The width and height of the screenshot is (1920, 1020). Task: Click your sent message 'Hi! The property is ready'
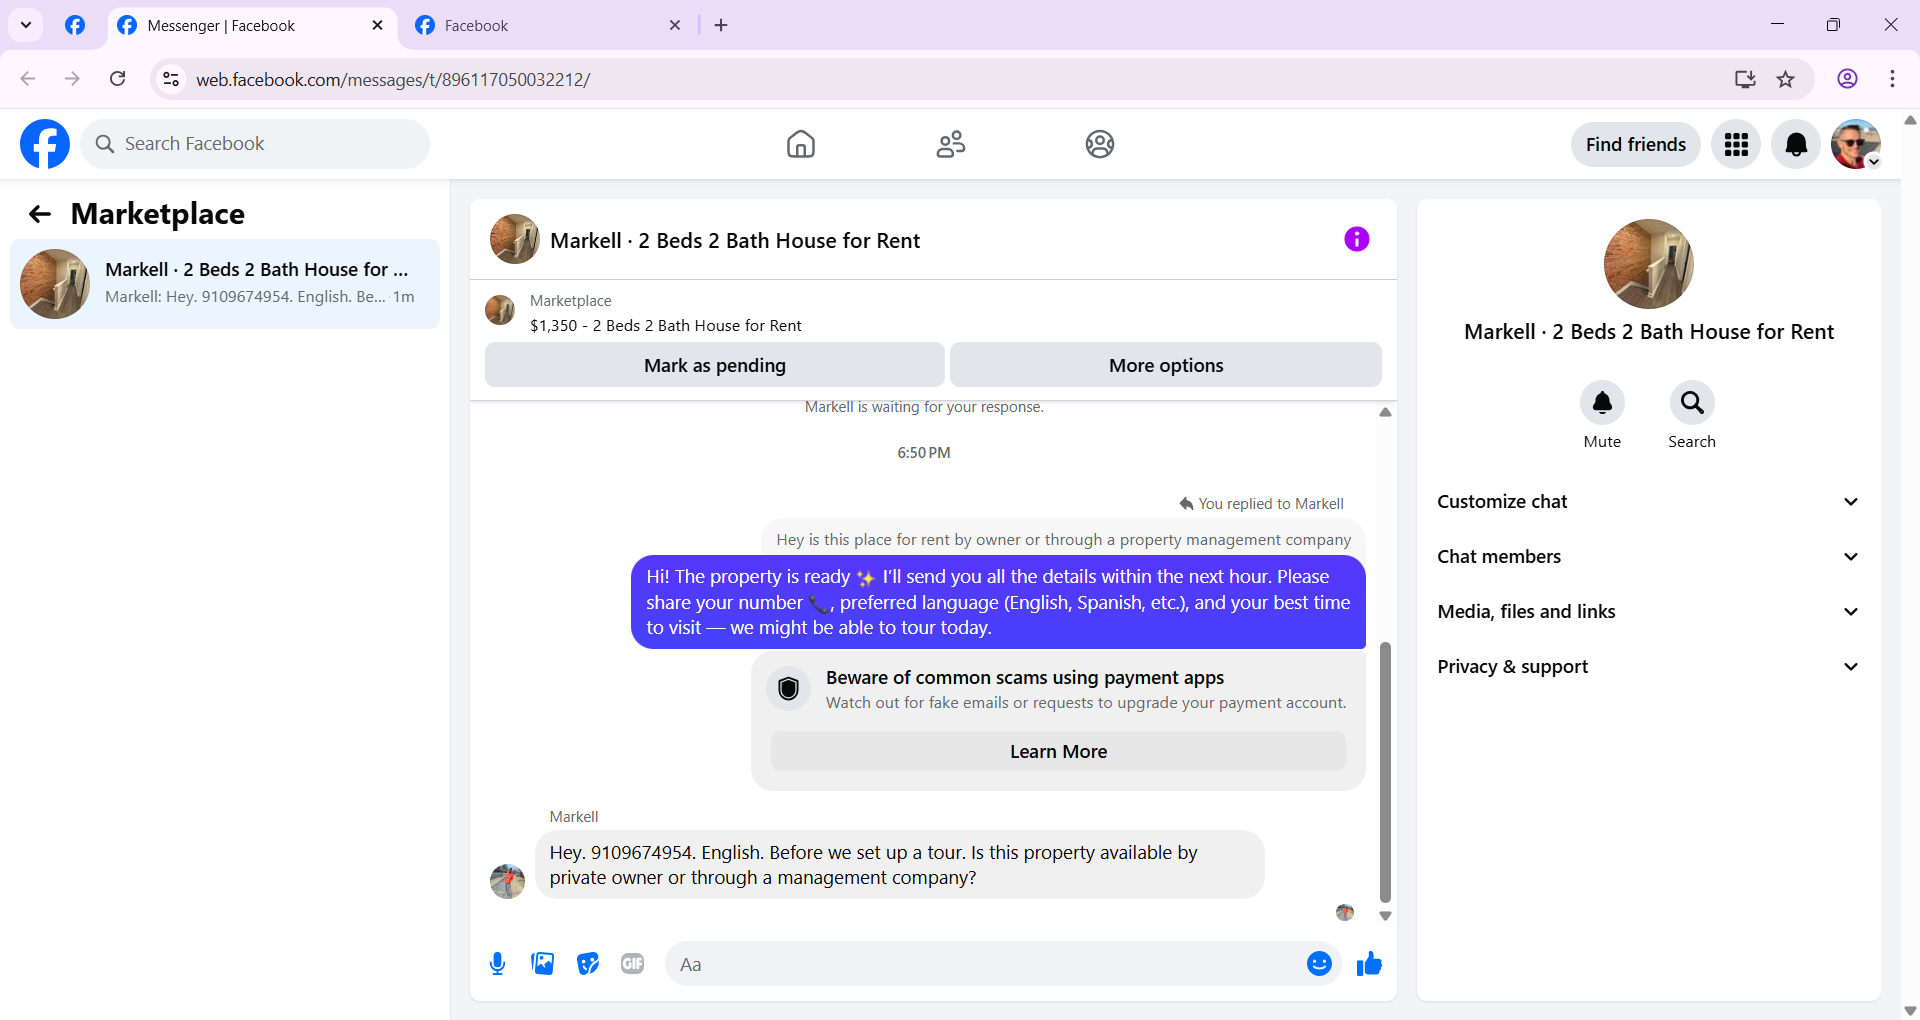998,602
